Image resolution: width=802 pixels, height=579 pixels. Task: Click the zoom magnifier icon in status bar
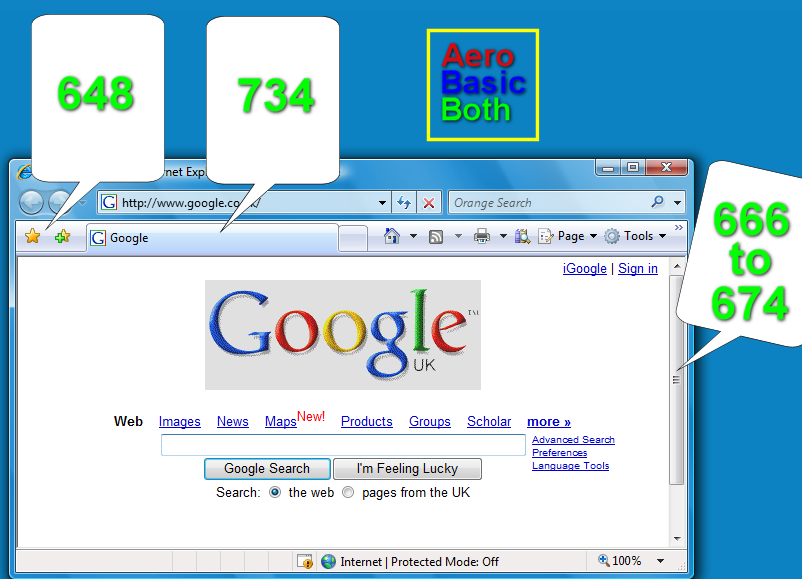[604, 560]
